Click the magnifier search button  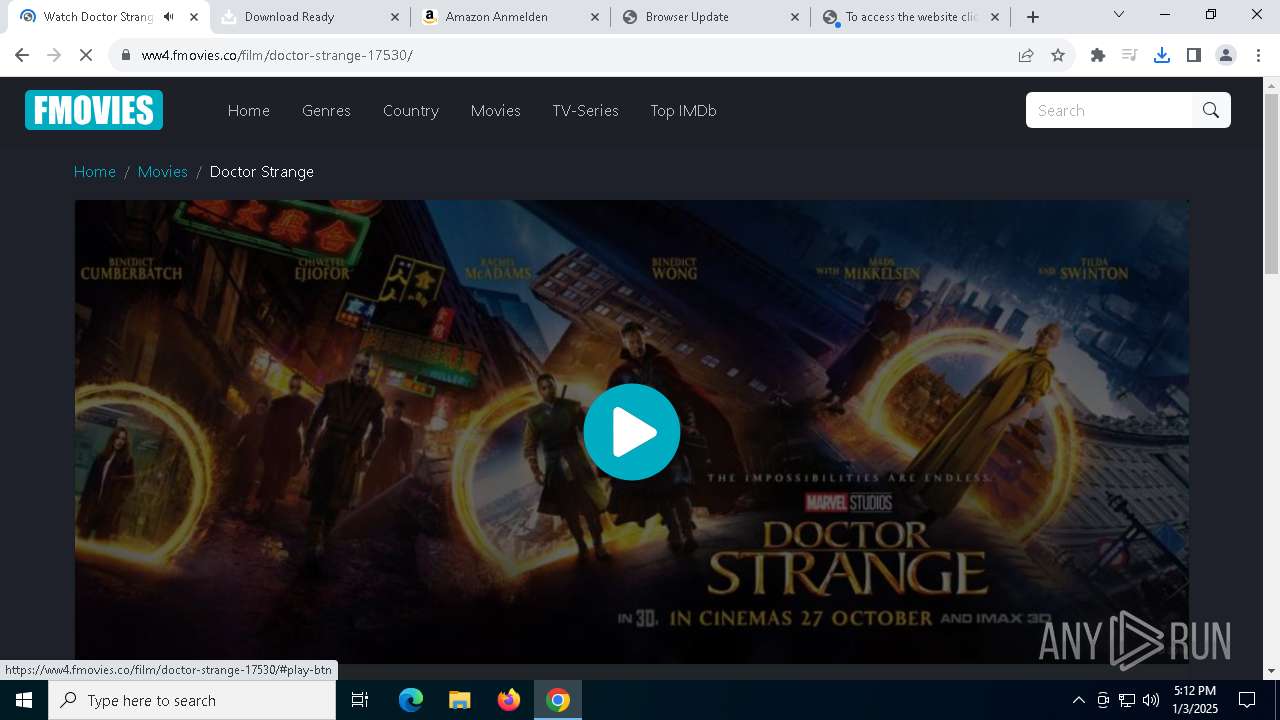click(x=1211, y=110)
